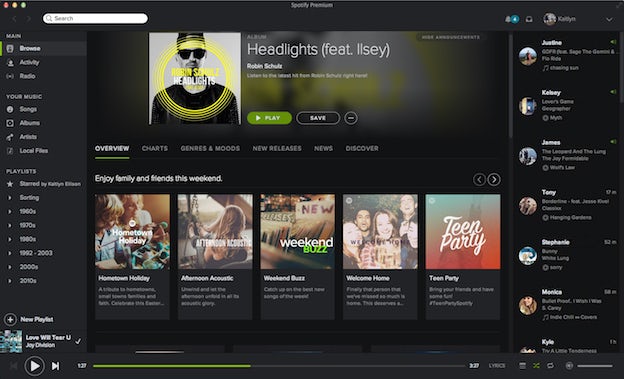Expand the 2000s playlist folder
Image resolution: width=624 pixels, height=379 pixels.
pos(10,267)
